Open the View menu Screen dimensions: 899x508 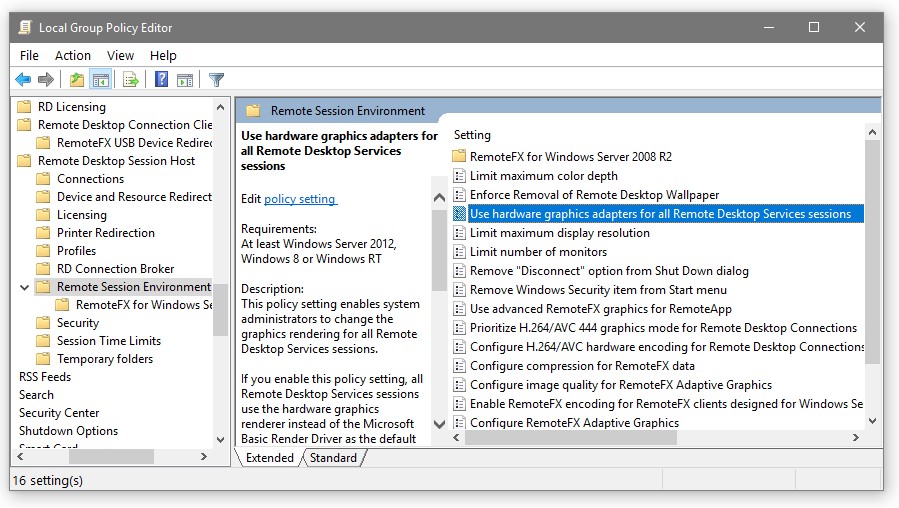120,56
